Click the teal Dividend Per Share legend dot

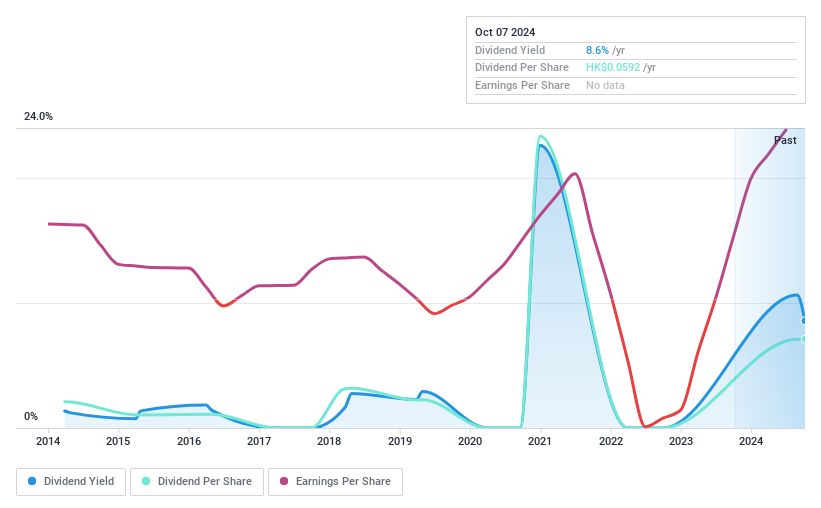click(146, 481)
